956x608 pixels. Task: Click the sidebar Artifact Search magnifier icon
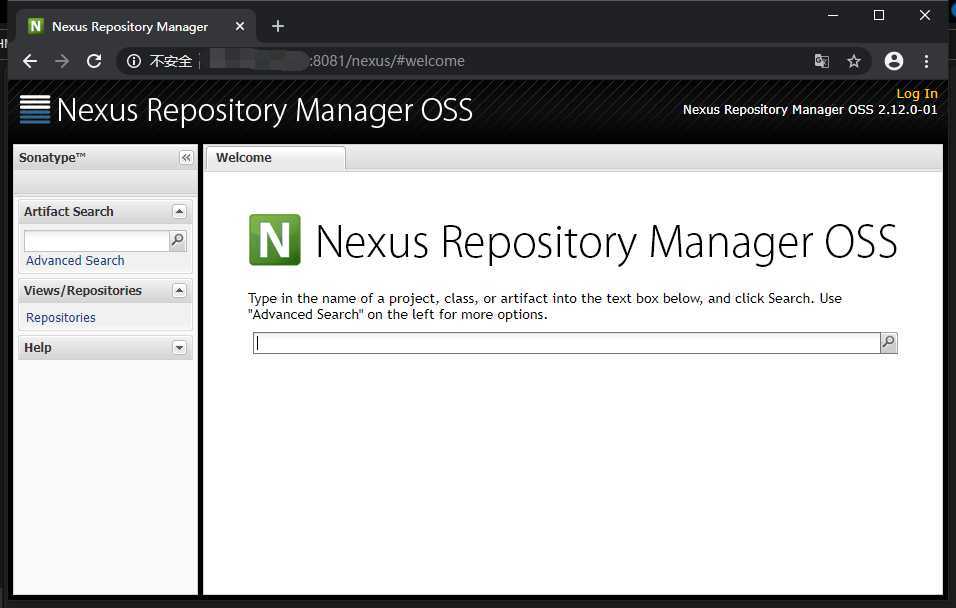(x=177, y=240)
